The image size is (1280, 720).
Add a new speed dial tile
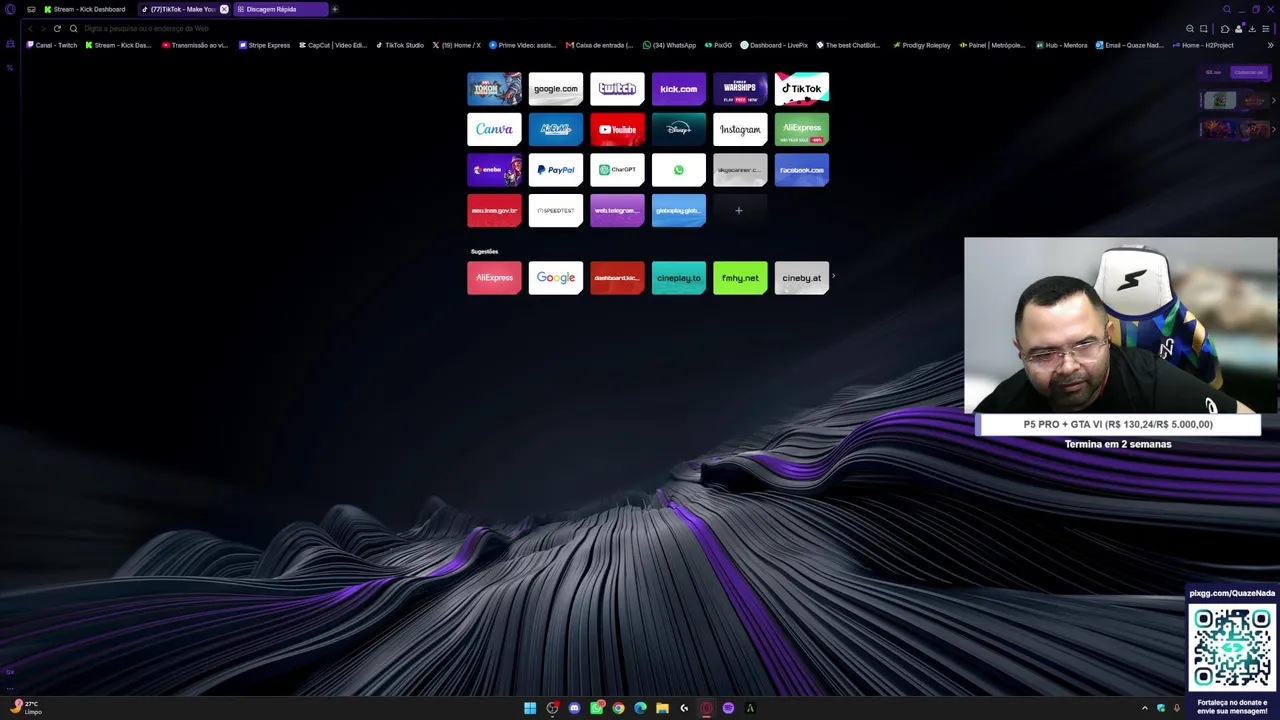coord(739,211)
